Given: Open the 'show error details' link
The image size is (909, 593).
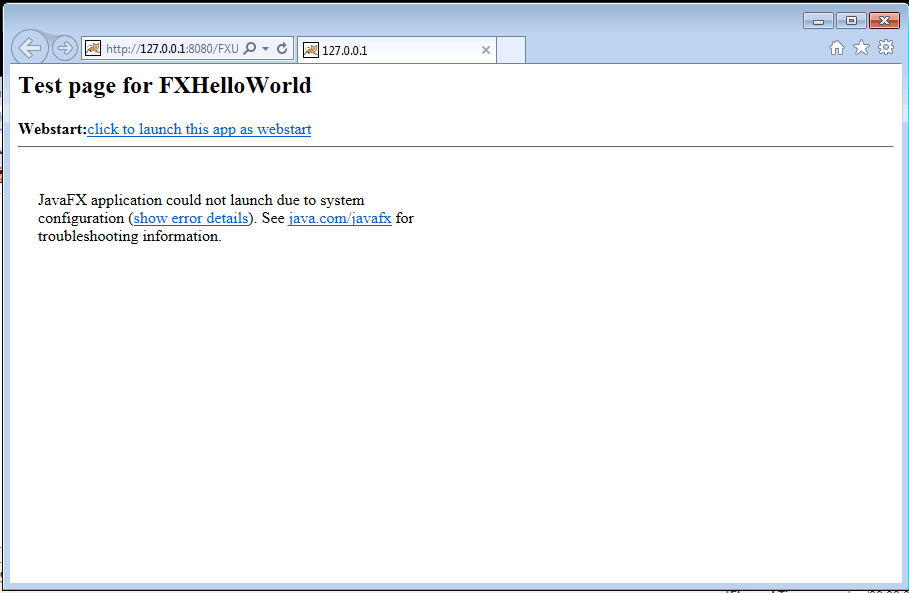Looking at the screenshot, I should pyautogui.click(x=191, y=218).
